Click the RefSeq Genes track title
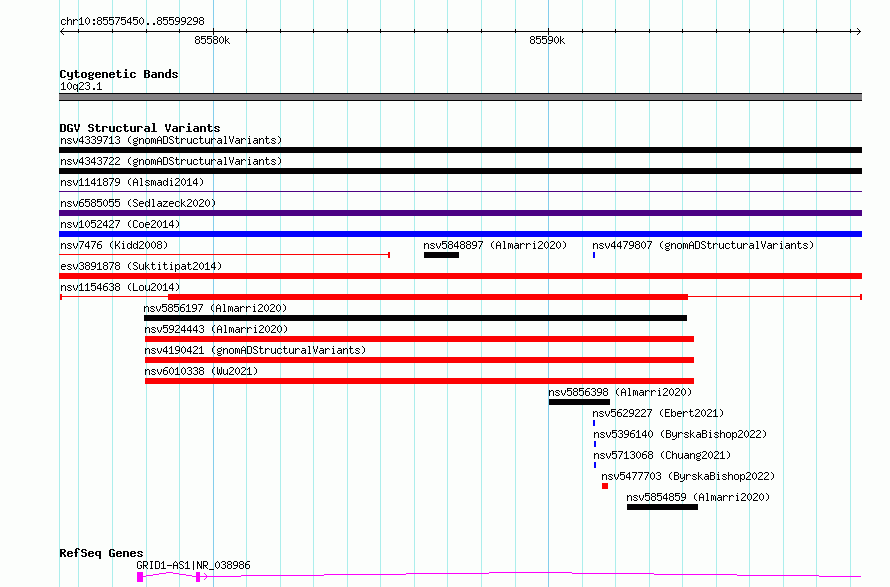 (x=101, y=554)
